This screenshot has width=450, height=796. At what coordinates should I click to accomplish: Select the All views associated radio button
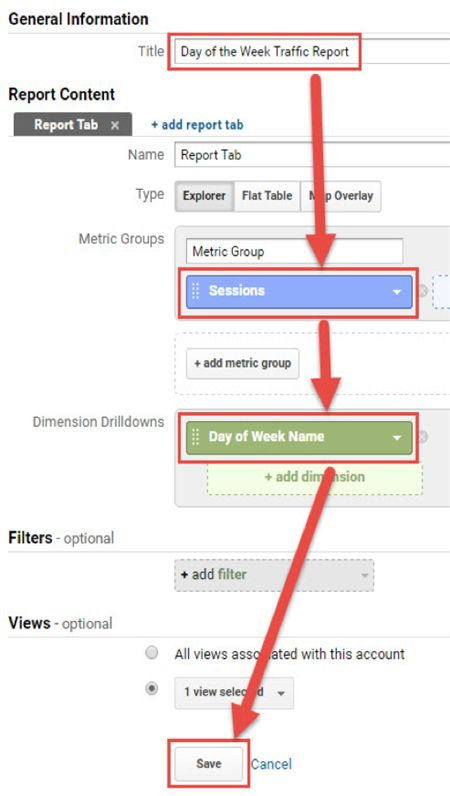[151, 653]
